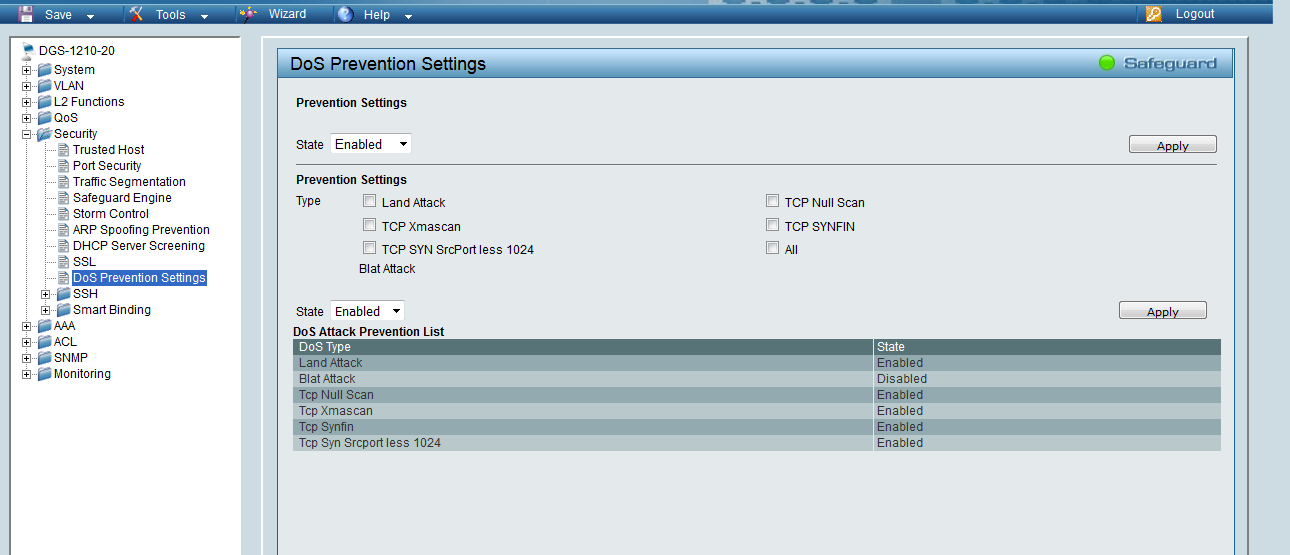Viewport: 1290px width, 555px height.
Task: Click the Traffic Segmentation page icon
Action: (x=63, y=182)
